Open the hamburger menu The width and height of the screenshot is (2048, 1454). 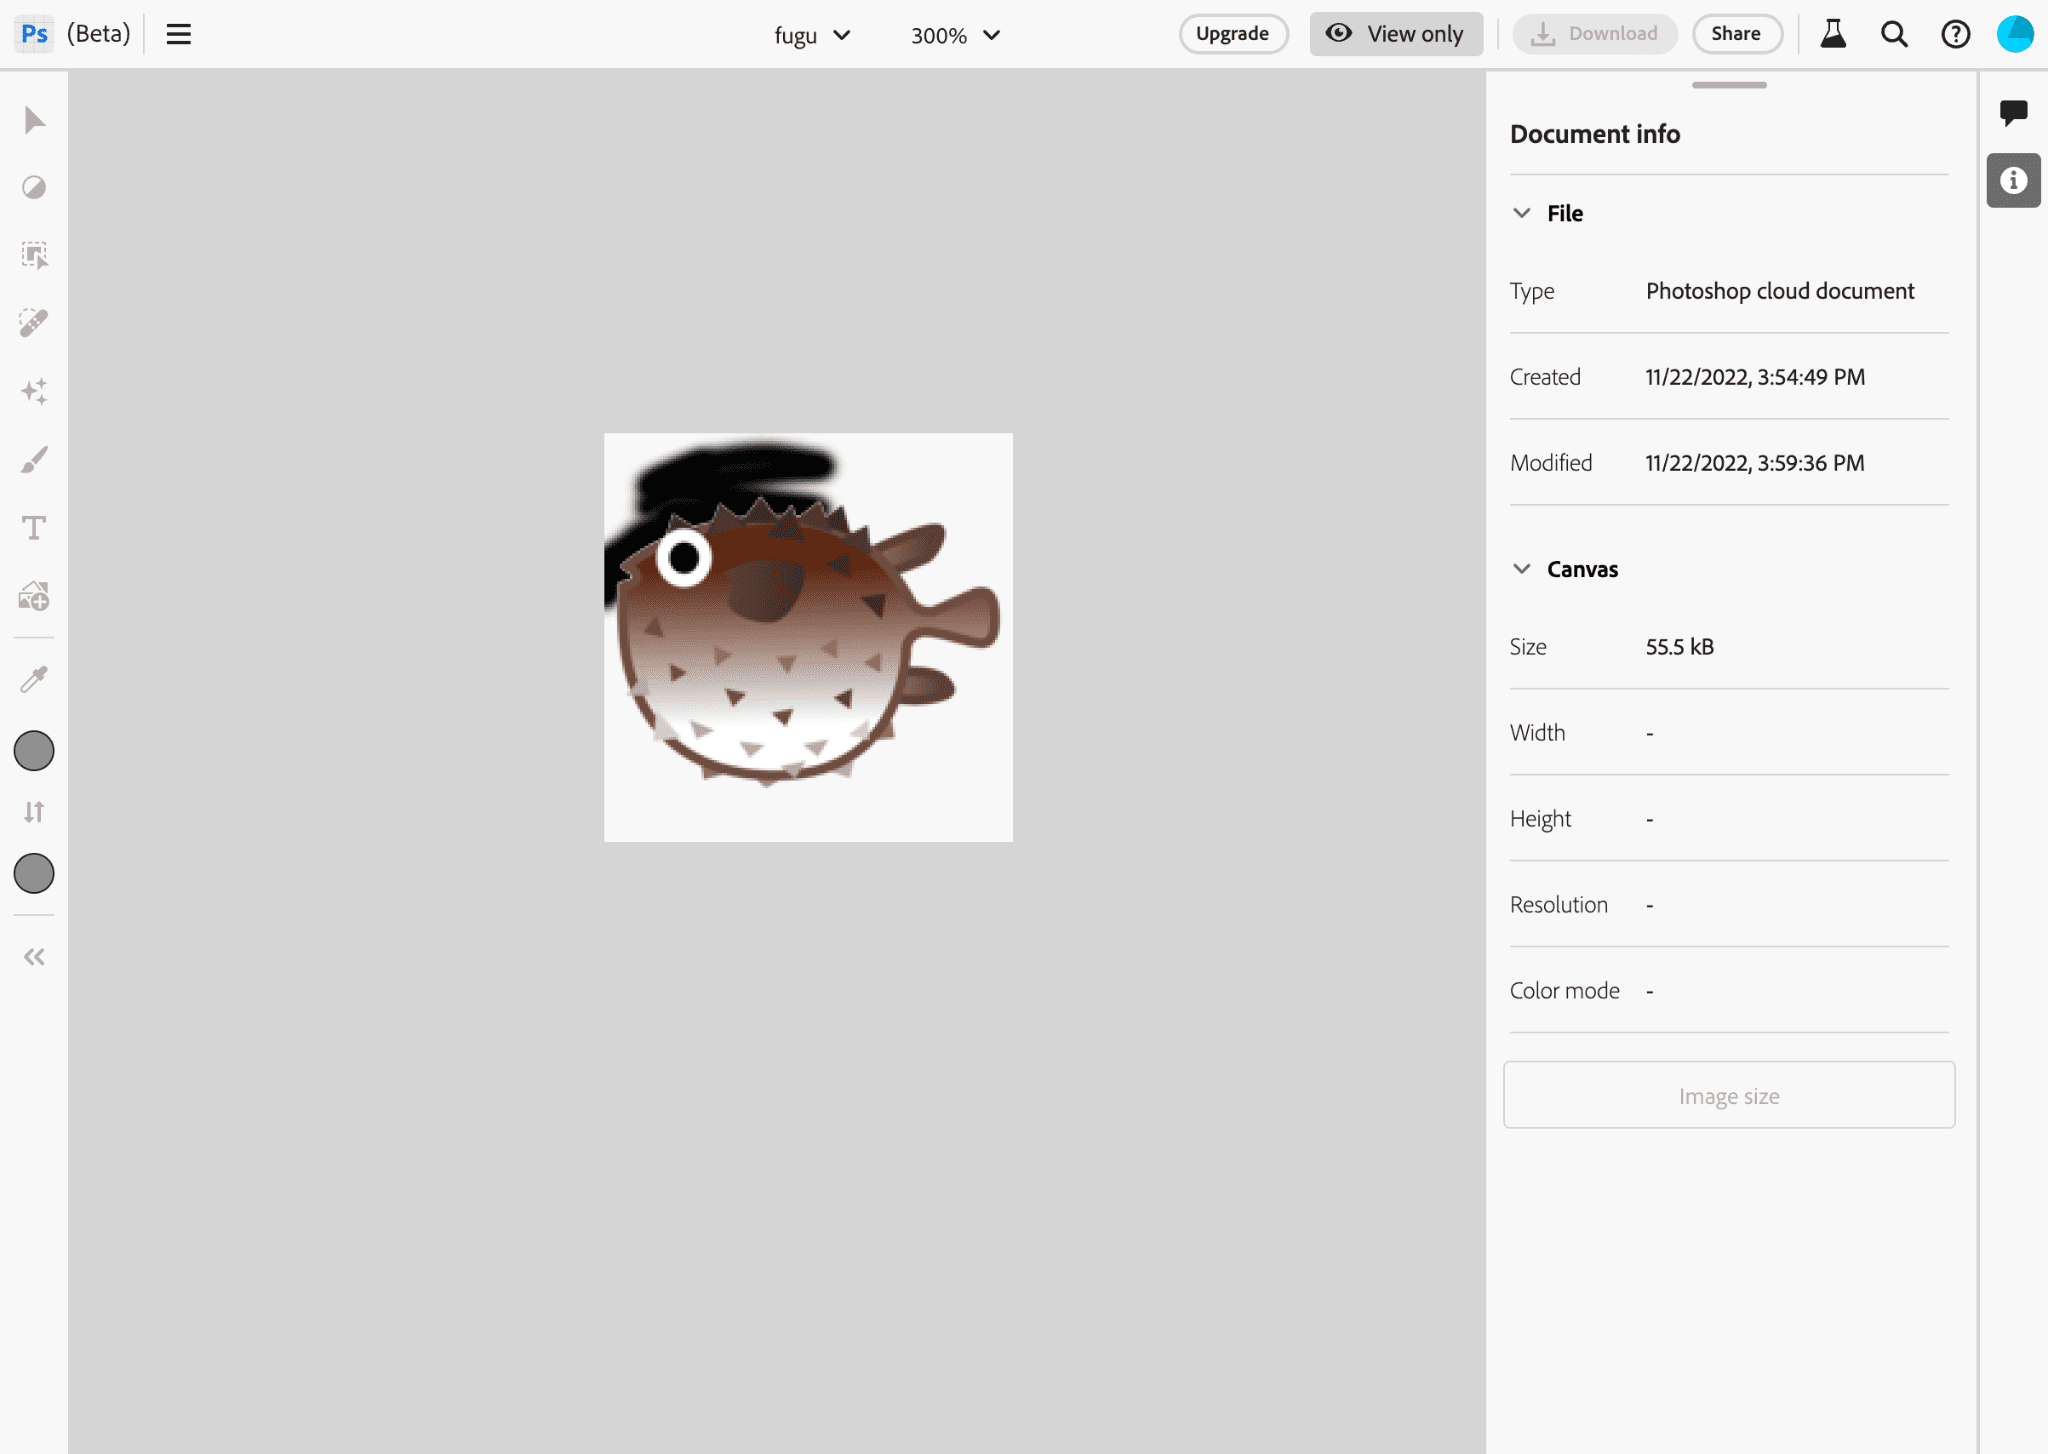click(x=179, y=33)
